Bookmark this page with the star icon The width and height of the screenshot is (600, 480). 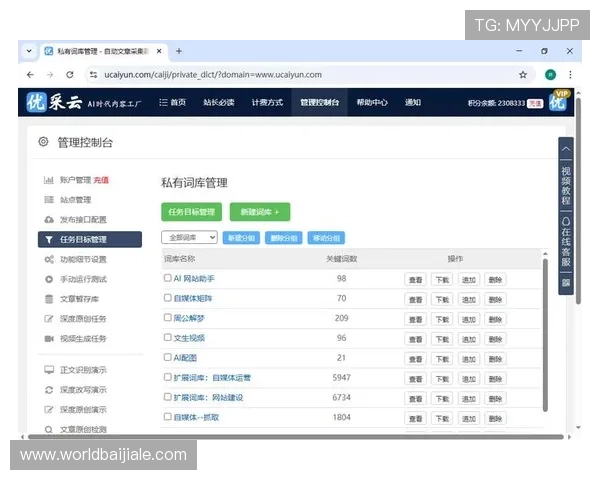pyautogui.click(x=522, y=74)
